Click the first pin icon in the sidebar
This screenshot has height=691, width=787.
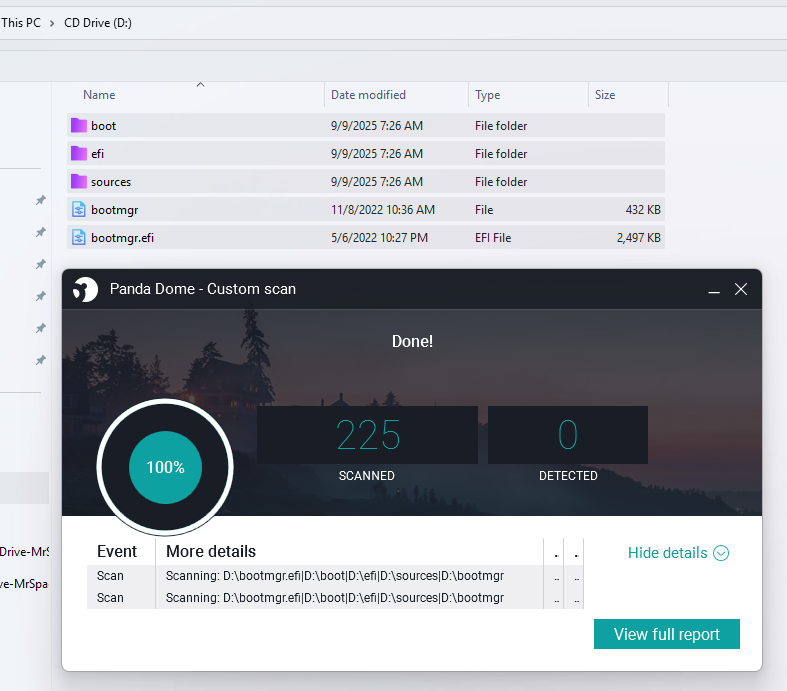tap(41, 200)
